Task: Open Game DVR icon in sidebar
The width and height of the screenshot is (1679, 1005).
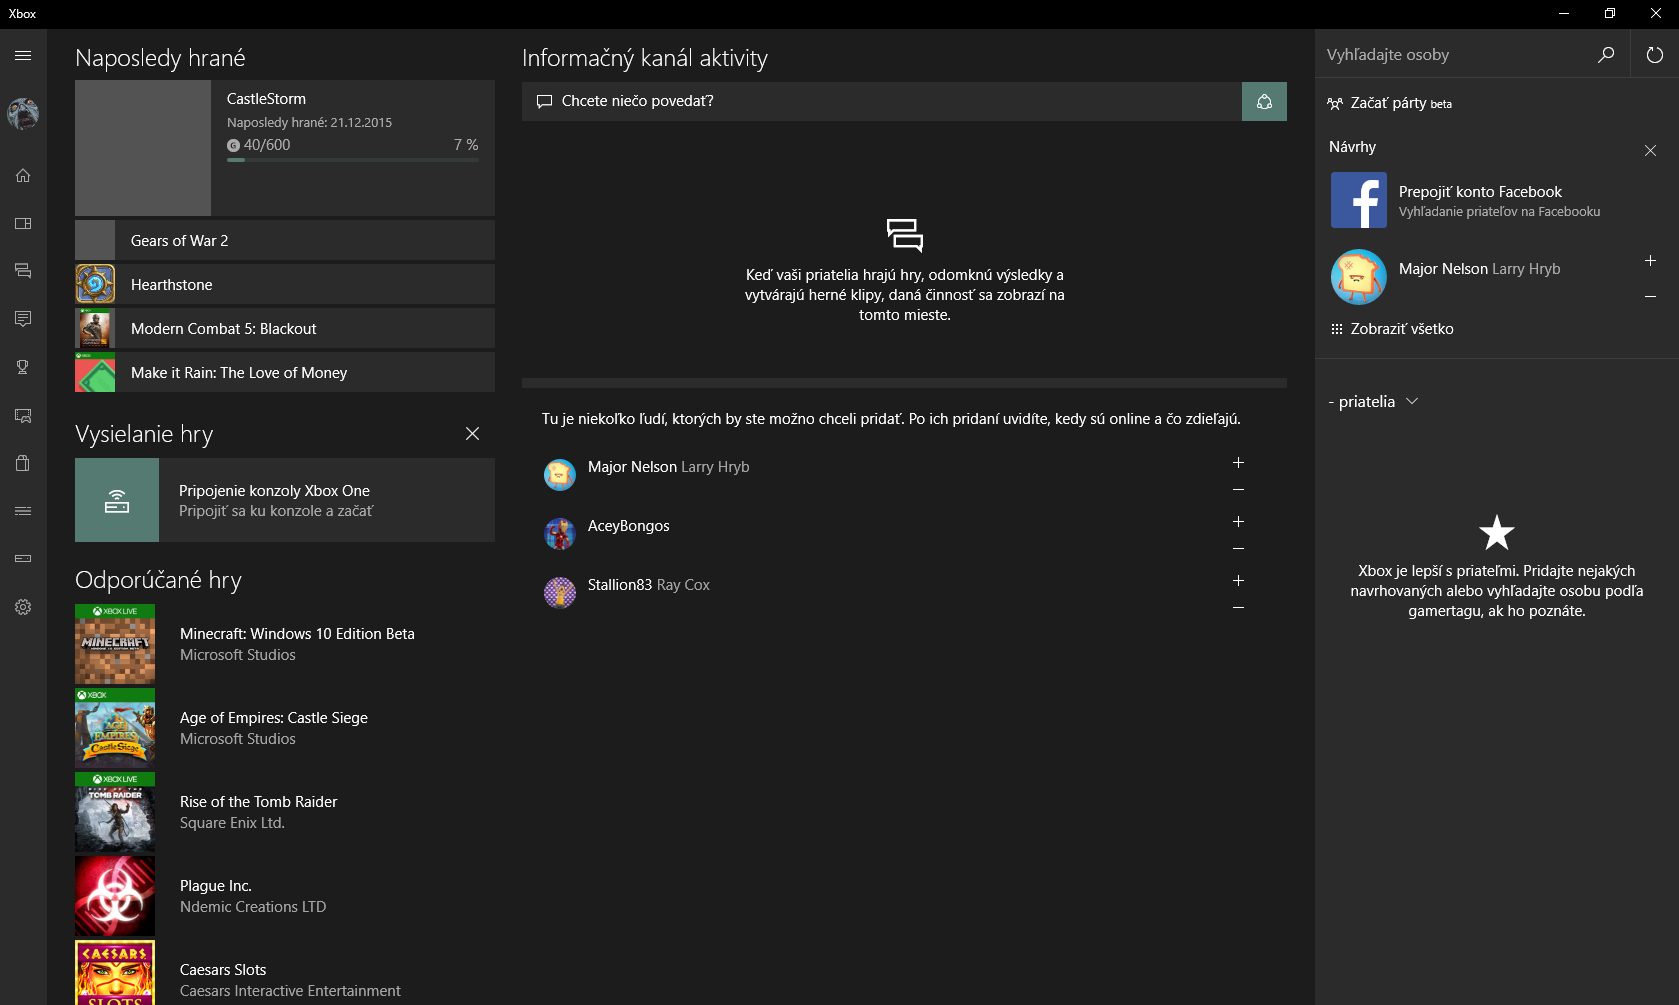Action: 23,415
